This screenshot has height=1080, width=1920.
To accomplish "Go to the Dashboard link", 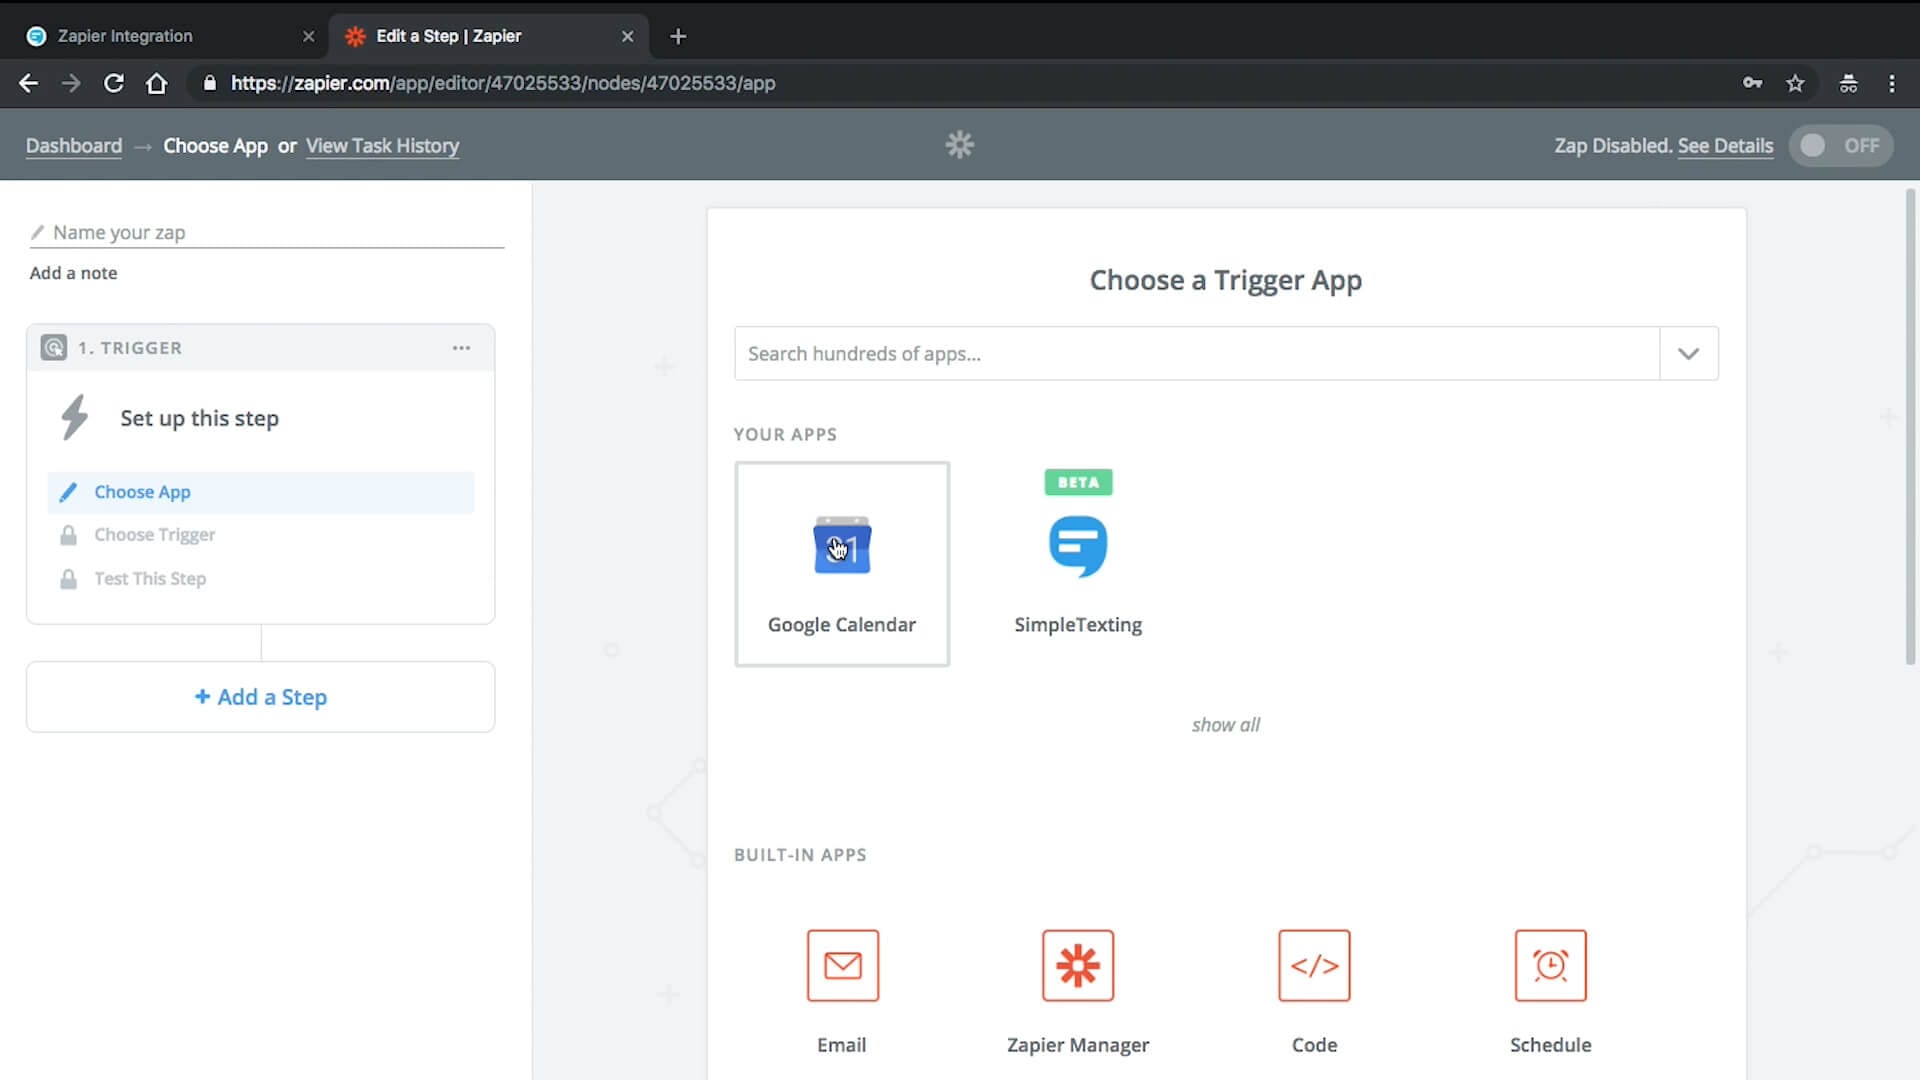I will tap(74, 146).
